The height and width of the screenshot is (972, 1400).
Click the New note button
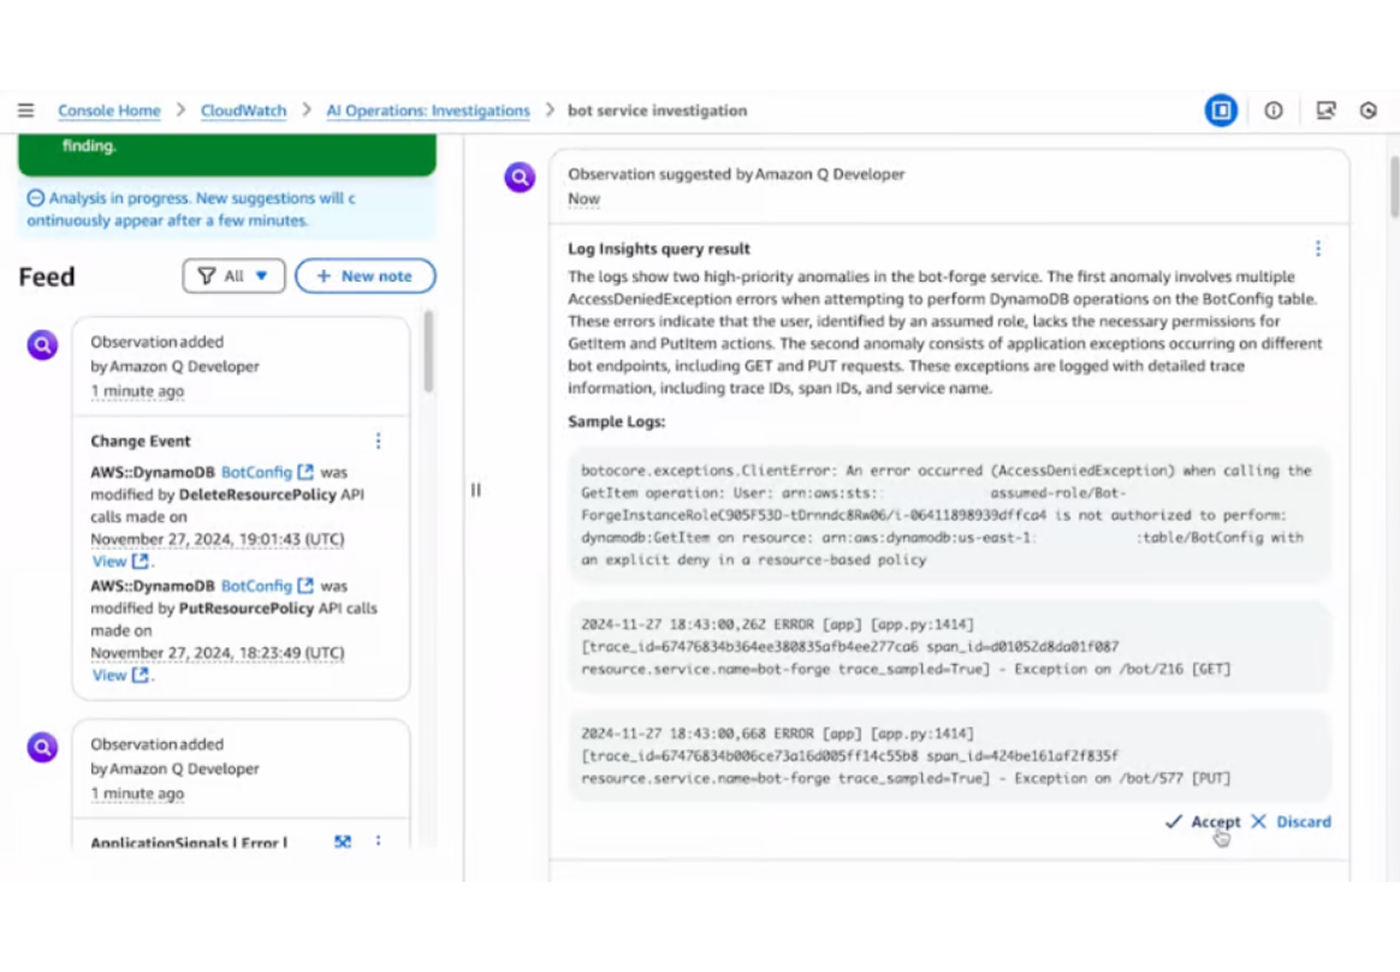click(365, 276)
